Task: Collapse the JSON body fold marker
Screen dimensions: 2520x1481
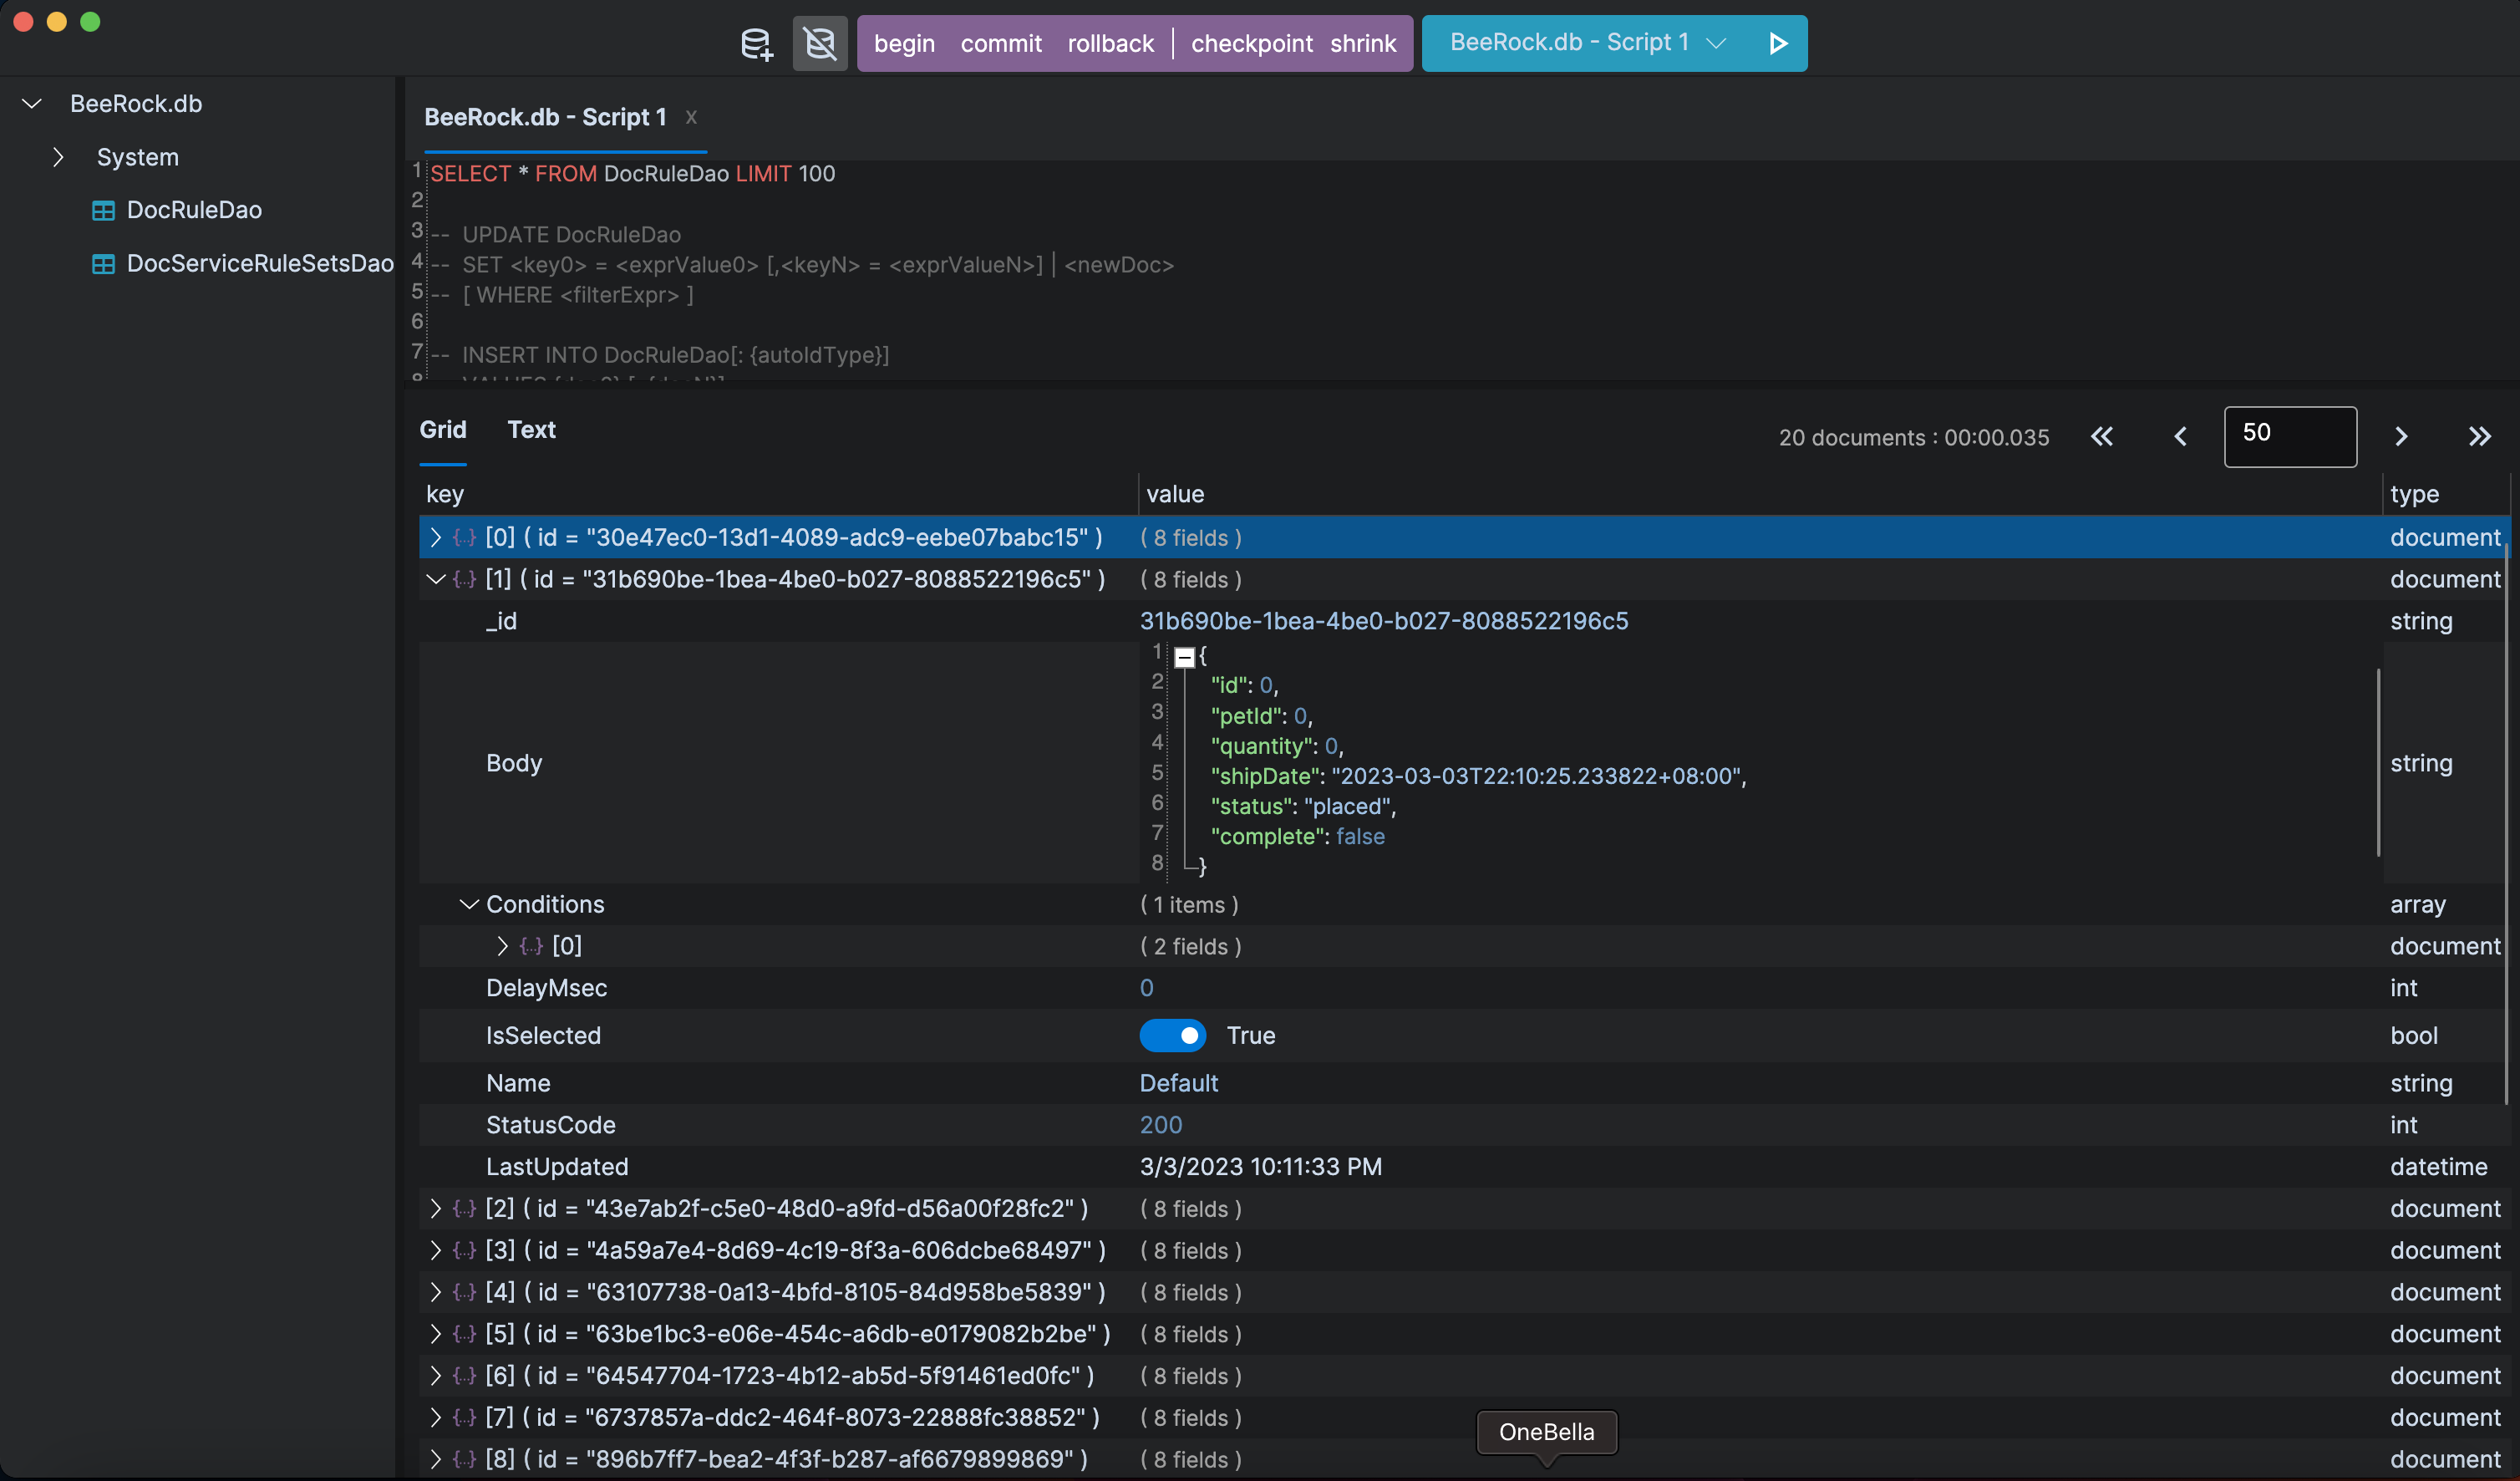Action: (1184, 657)
